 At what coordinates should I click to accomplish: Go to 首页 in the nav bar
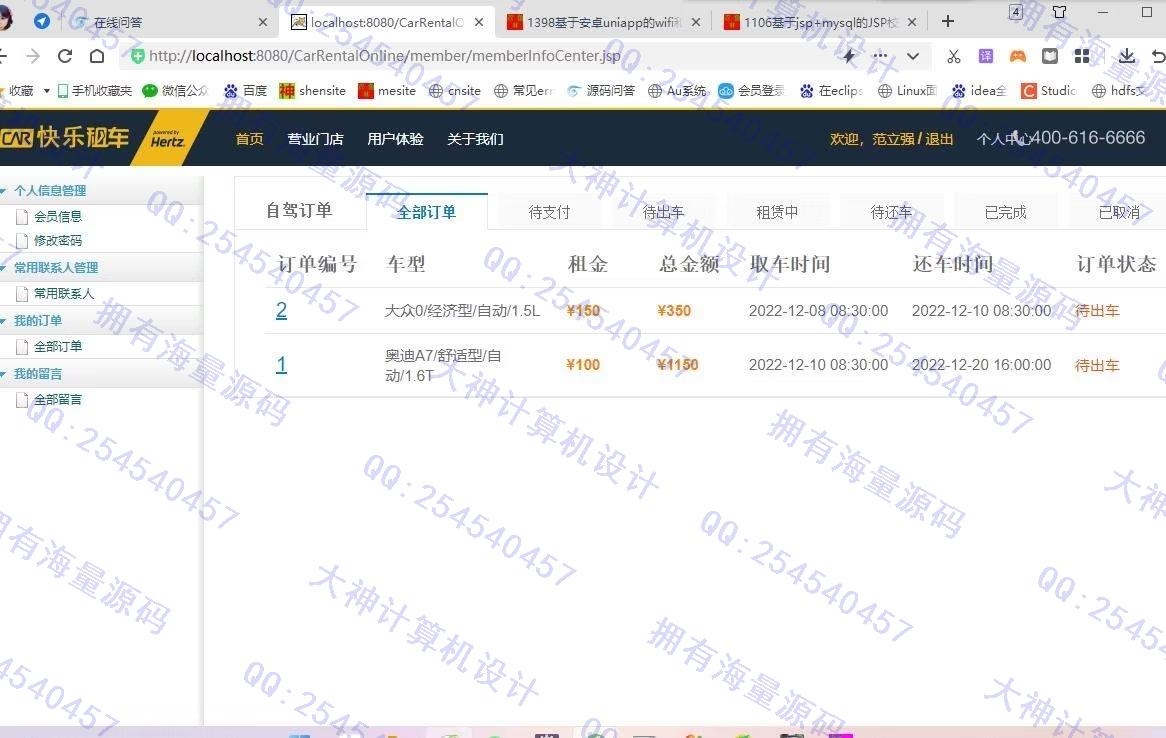tap(249, 139)
